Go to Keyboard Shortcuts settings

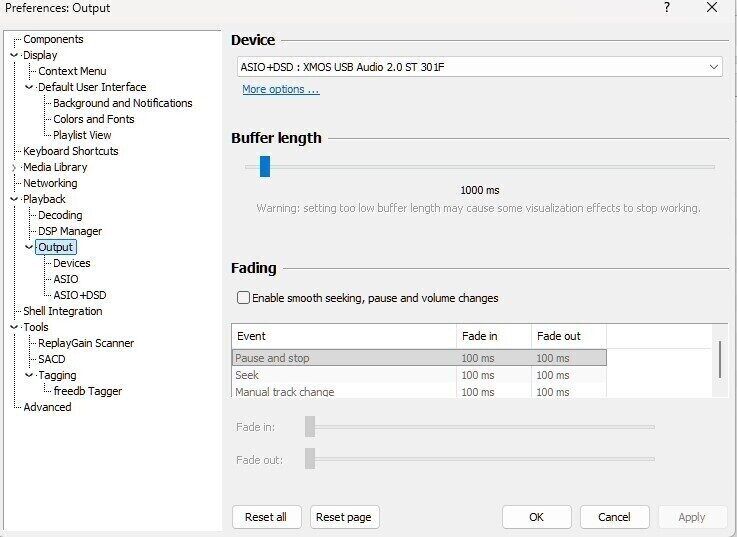tap(70, 151)
